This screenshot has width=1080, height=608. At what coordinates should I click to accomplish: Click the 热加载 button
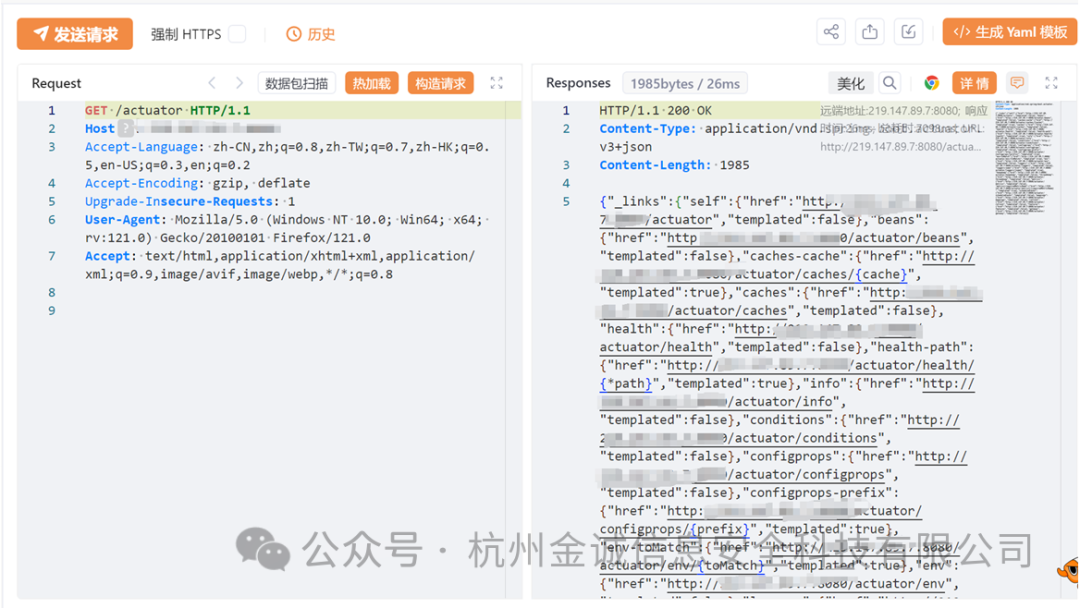point(372,83)
